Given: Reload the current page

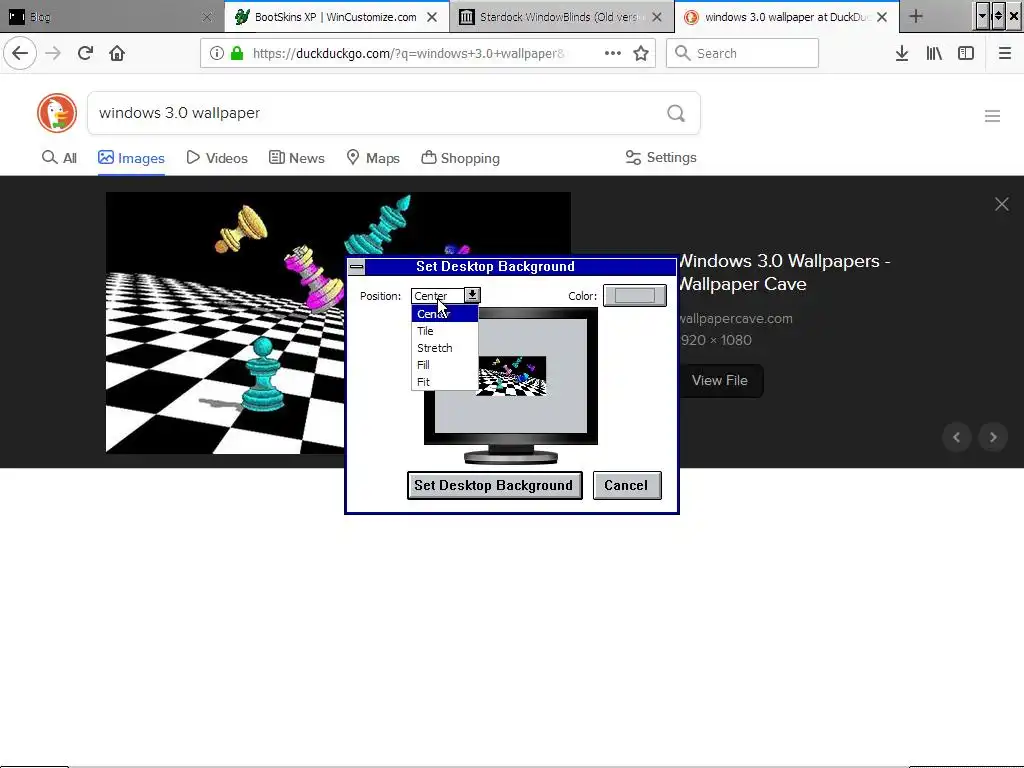Looking at the screenshot, I should coord(85,53).
